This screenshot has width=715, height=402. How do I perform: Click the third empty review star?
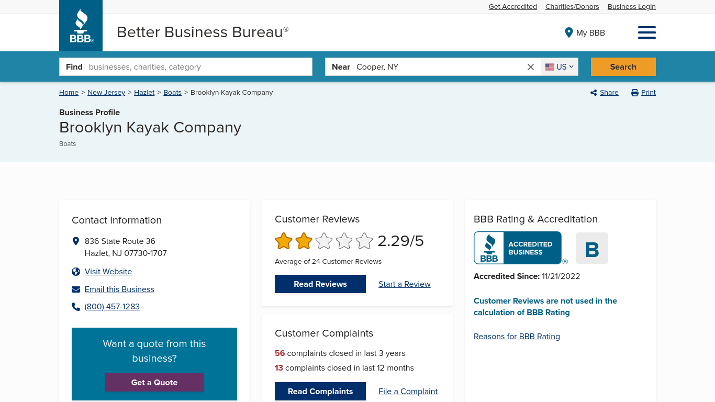pos(324,241)
